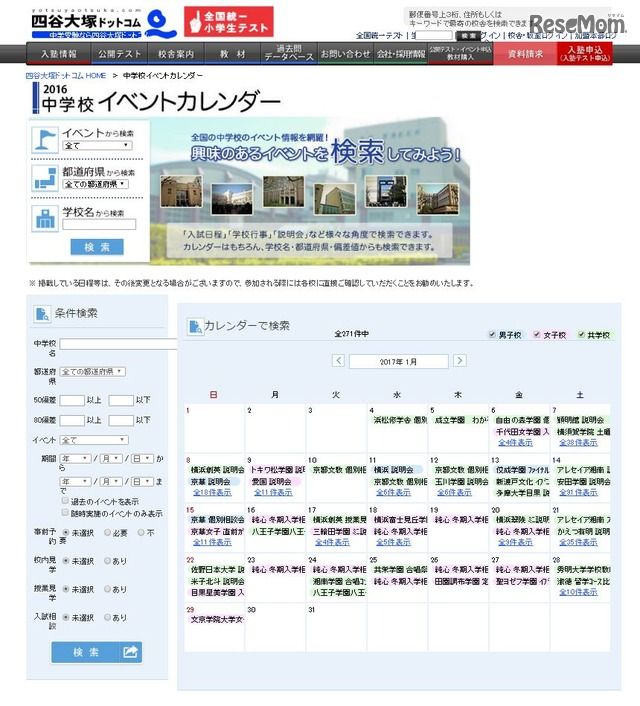The image size is (640, 706).
Task: Go to next month with right arrow
Action: point(460,361)
